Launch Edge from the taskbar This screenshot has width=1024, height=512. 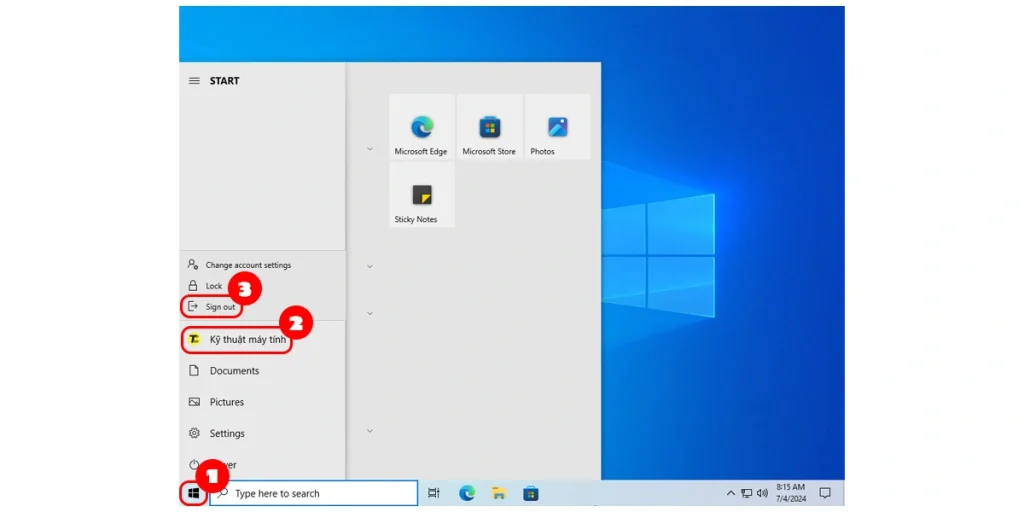(x=466, y=493)
